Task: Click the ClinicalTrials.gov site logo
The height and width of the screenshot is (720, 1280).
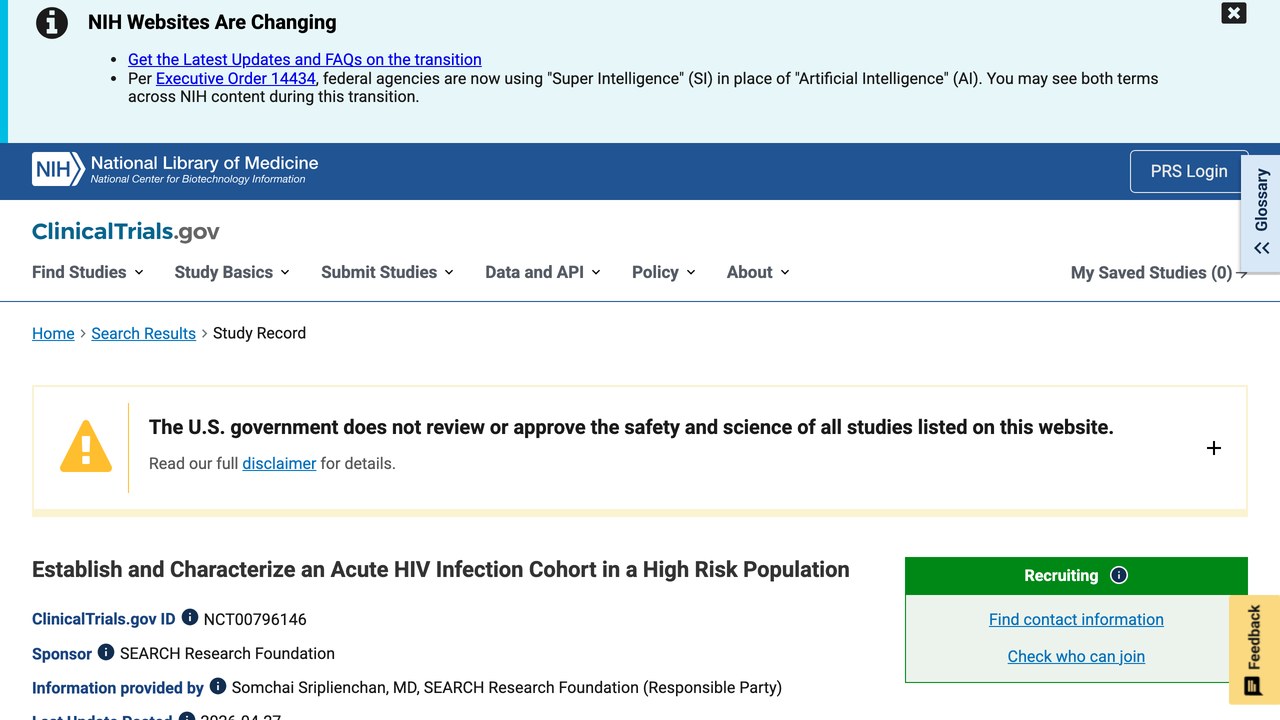Action: [x=126, y=232]
